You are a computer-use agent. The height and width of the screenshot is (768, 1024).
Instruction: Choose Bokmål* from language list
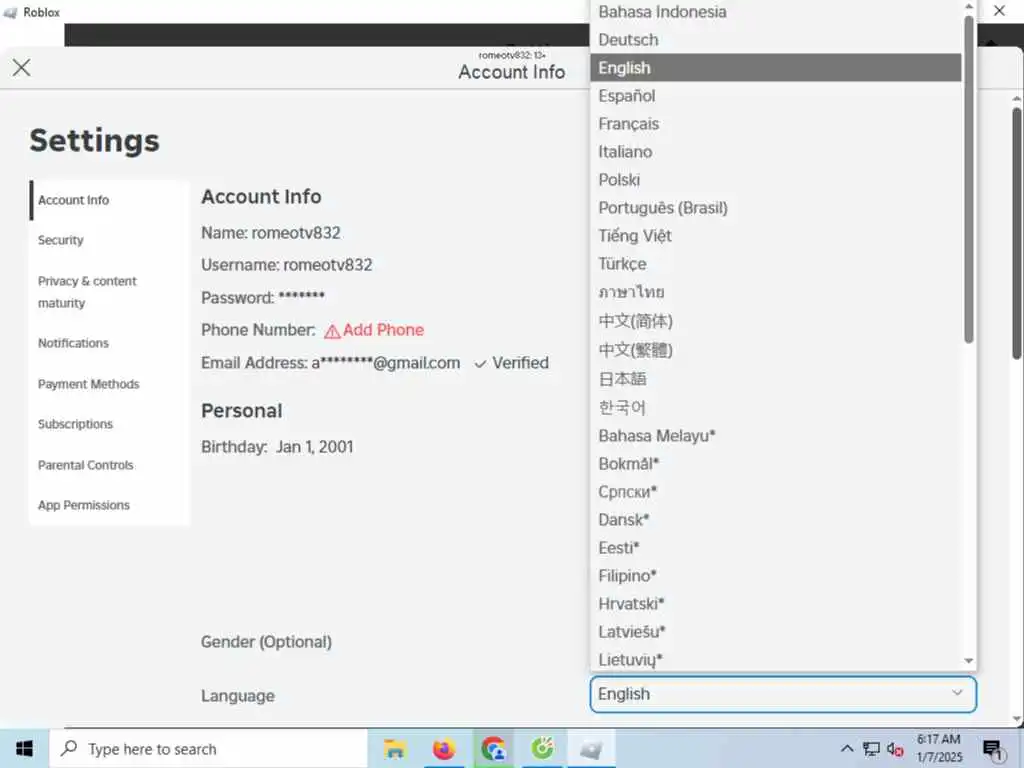[775, 464]
